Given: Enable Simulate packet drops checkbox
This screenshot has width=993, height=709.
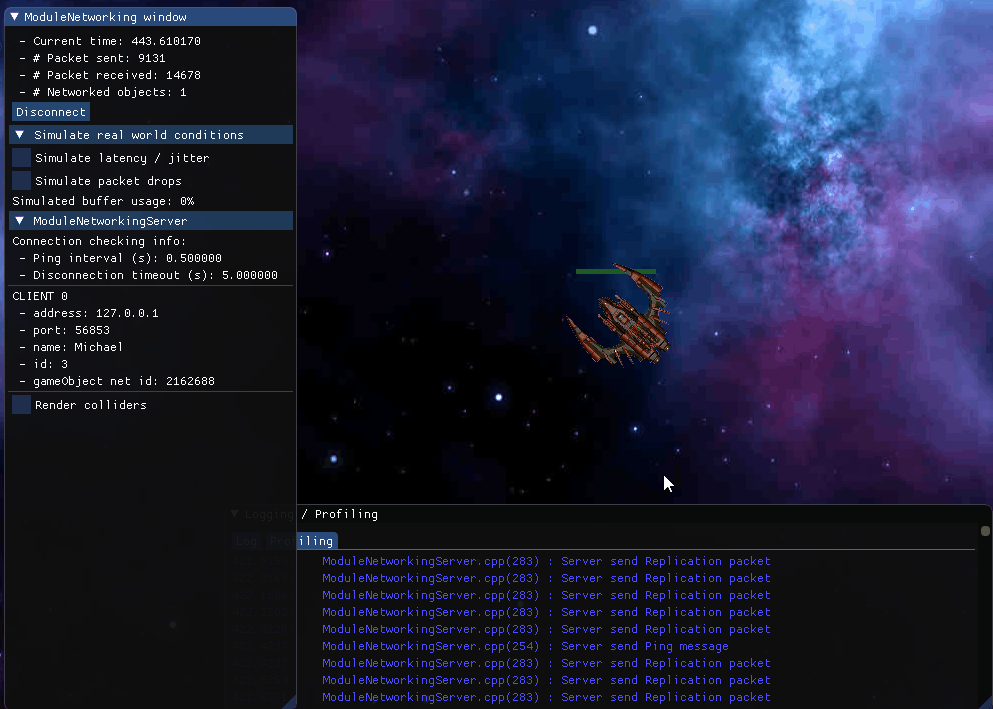Looking at the screenshot, I should [21, 181].
